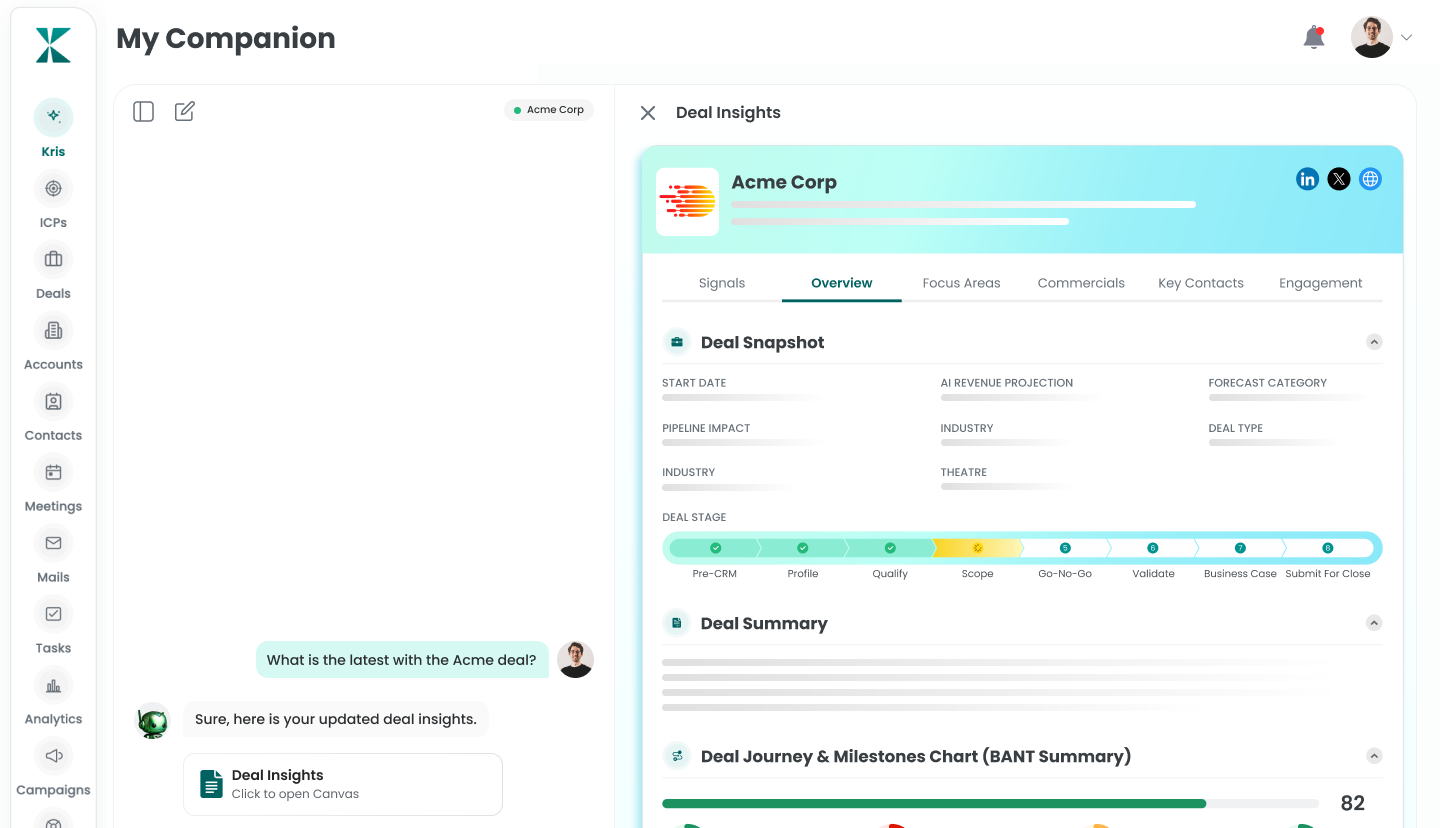Click the FORECAST CATEGORY label
This screenshot has width=1440, height=828.
(1268, 383)
